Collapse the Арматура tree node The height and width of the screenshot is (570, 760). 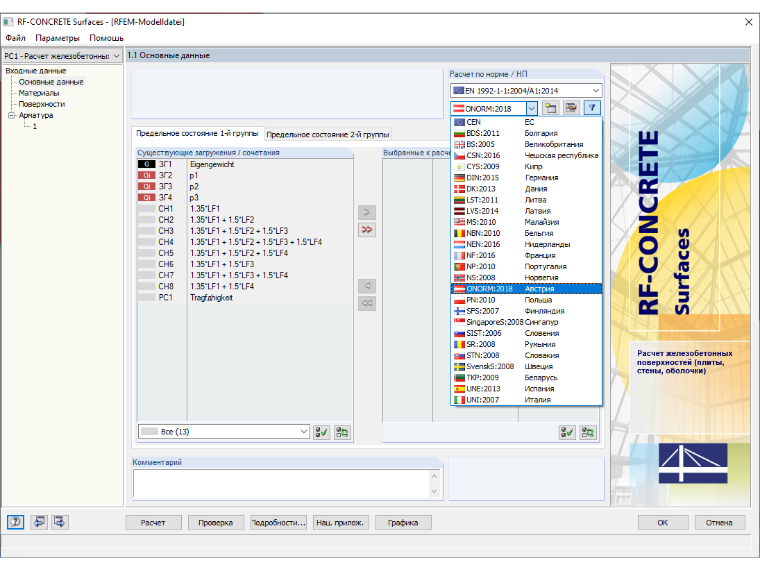(12, 115)
